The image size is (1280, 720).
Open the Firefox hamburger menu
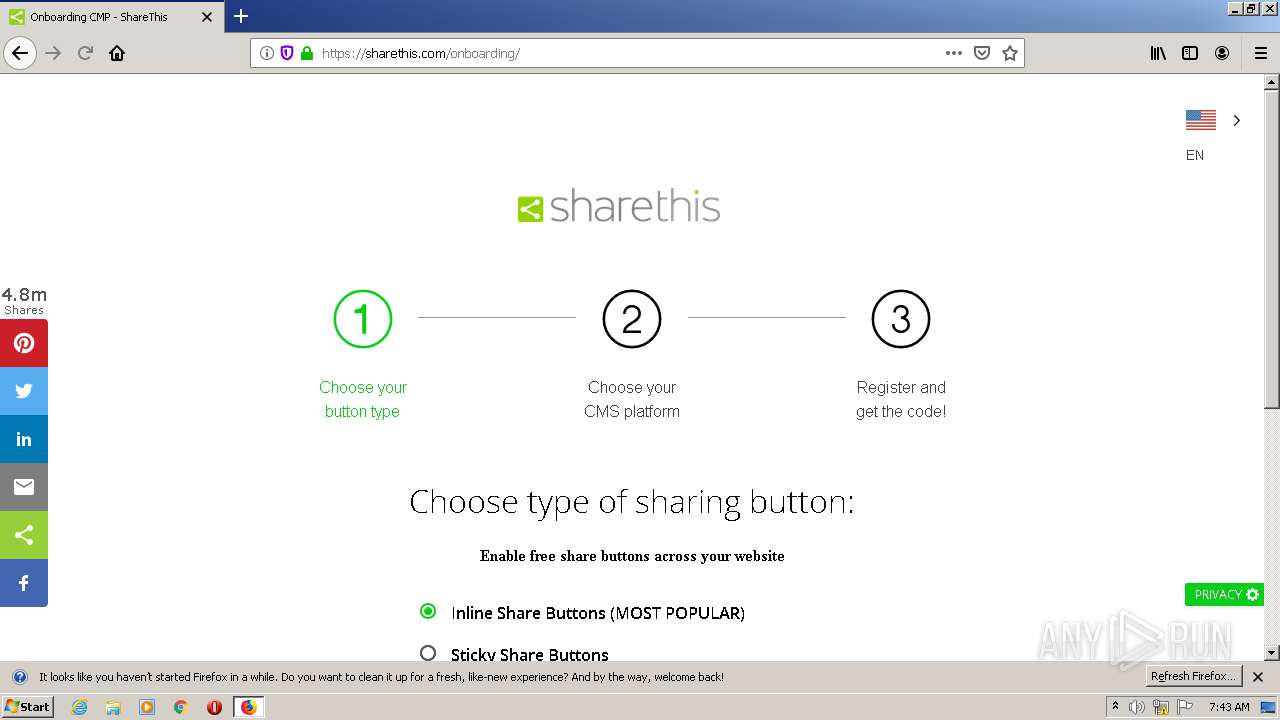point(1261,53)
